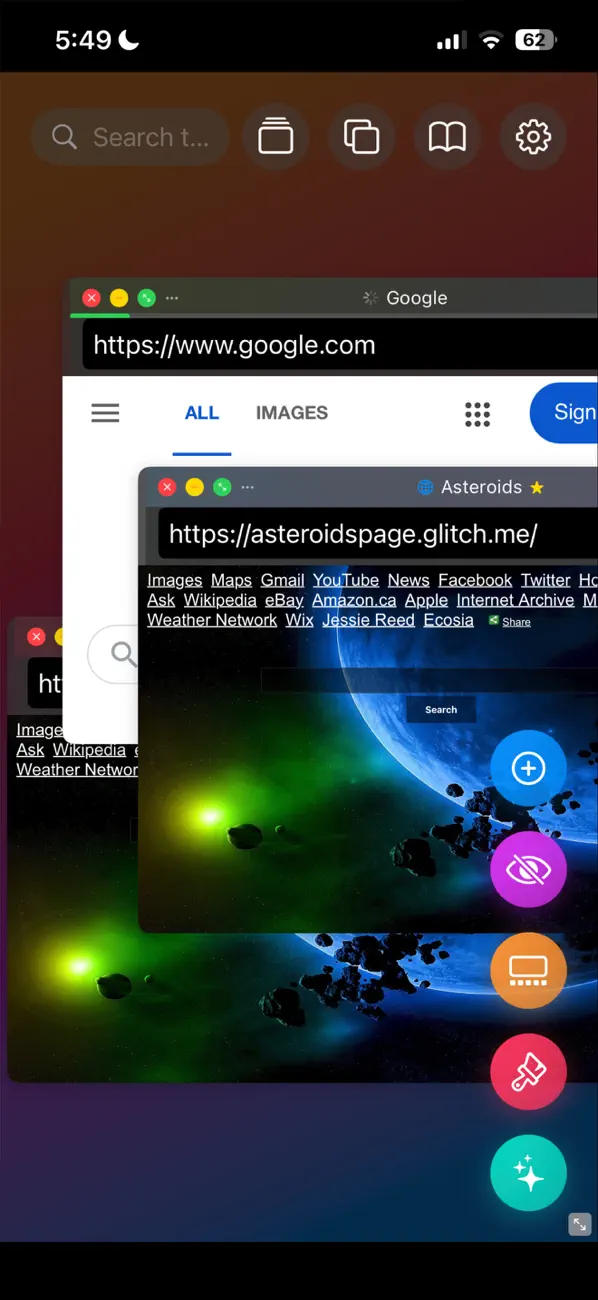Open the overlapping windows icon
The height and width of the screenshot is (1300, 598).
(x=361, y=137)
